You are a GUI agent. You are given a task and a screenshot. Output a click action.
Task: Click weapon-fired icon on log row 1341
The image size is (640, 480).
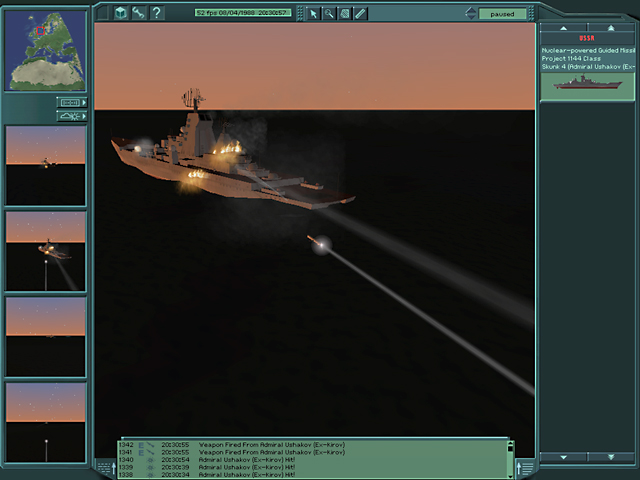click(x=150, y=452)
